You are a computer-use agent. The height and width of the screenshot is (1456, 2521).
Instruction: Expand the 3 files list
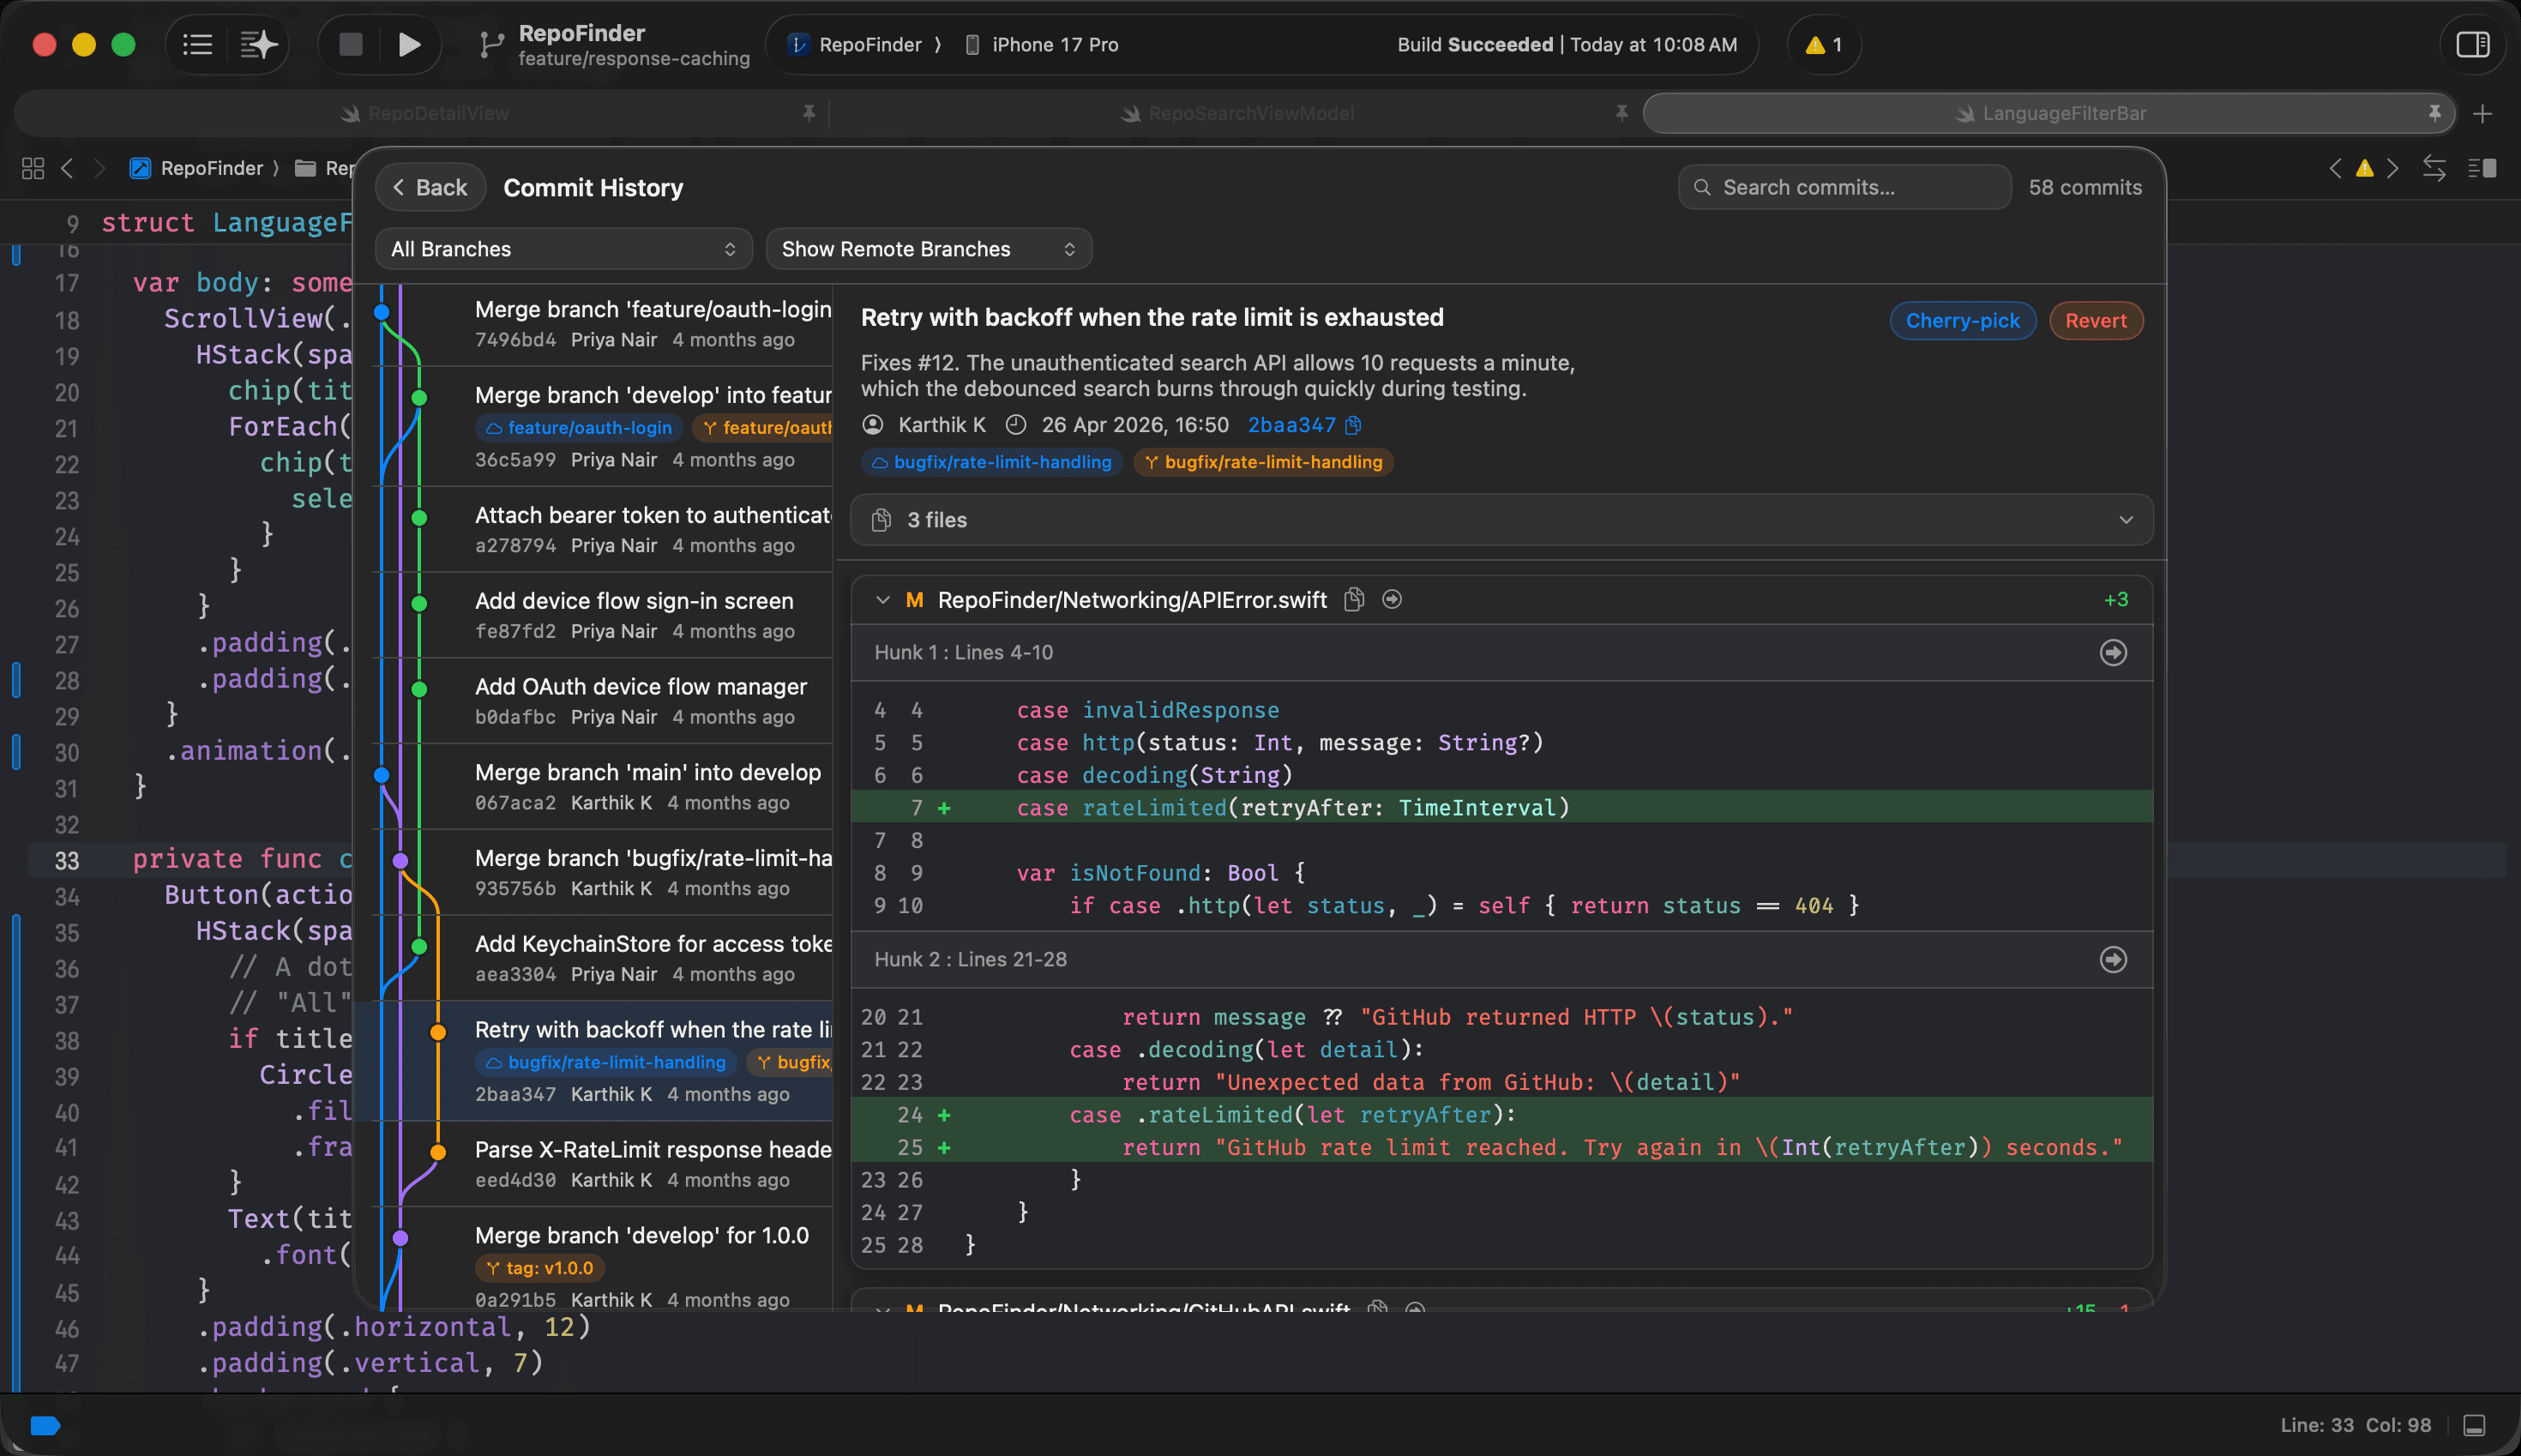point(1501,520)
